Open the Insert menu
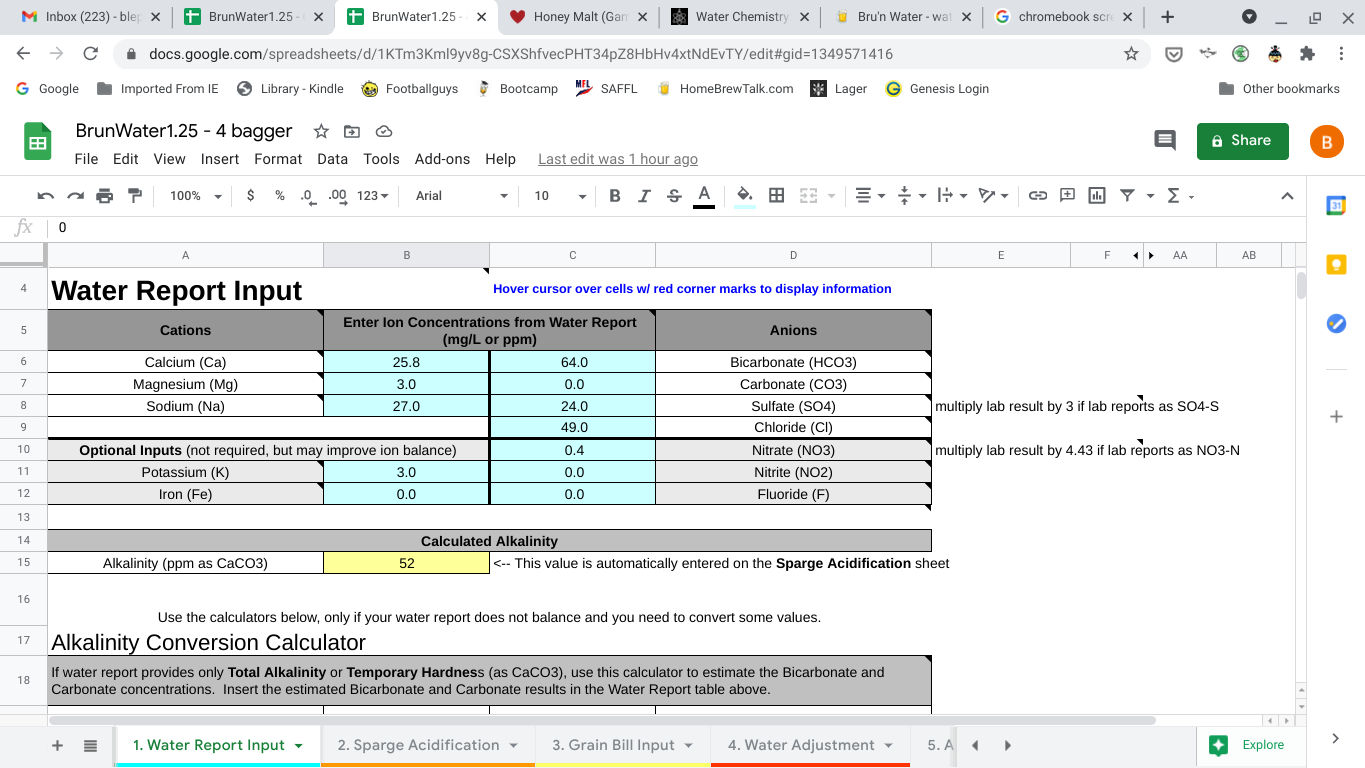Screen dimensions: 1365x768 point(220,159)
